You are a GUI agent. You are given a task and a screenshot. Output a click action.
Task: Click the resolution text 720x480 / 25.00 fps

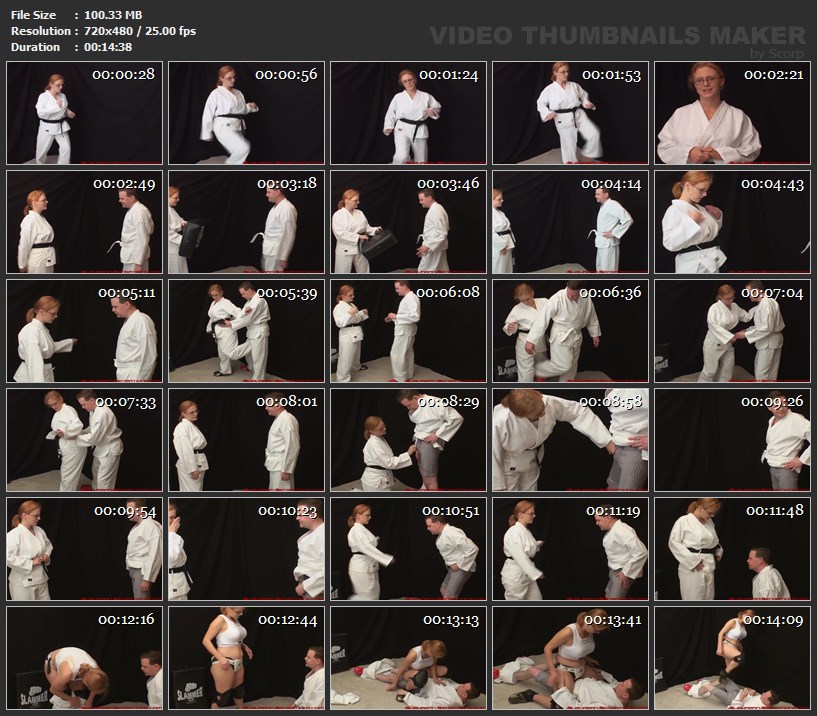click(140, 31)
